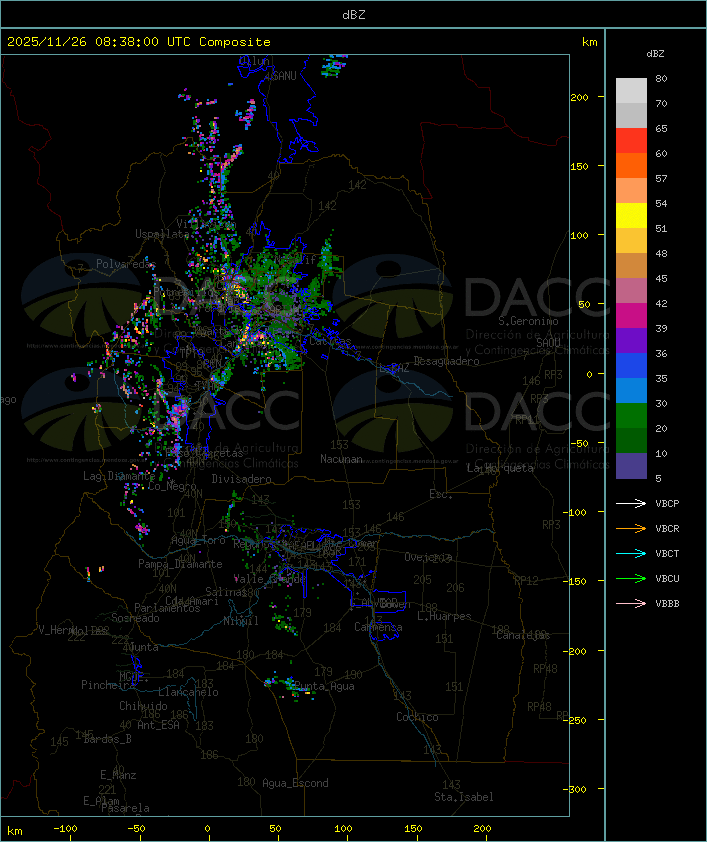The image size is (707, 842).
Task: Click the S.Geronimo map label
Action: coord(528,321)
